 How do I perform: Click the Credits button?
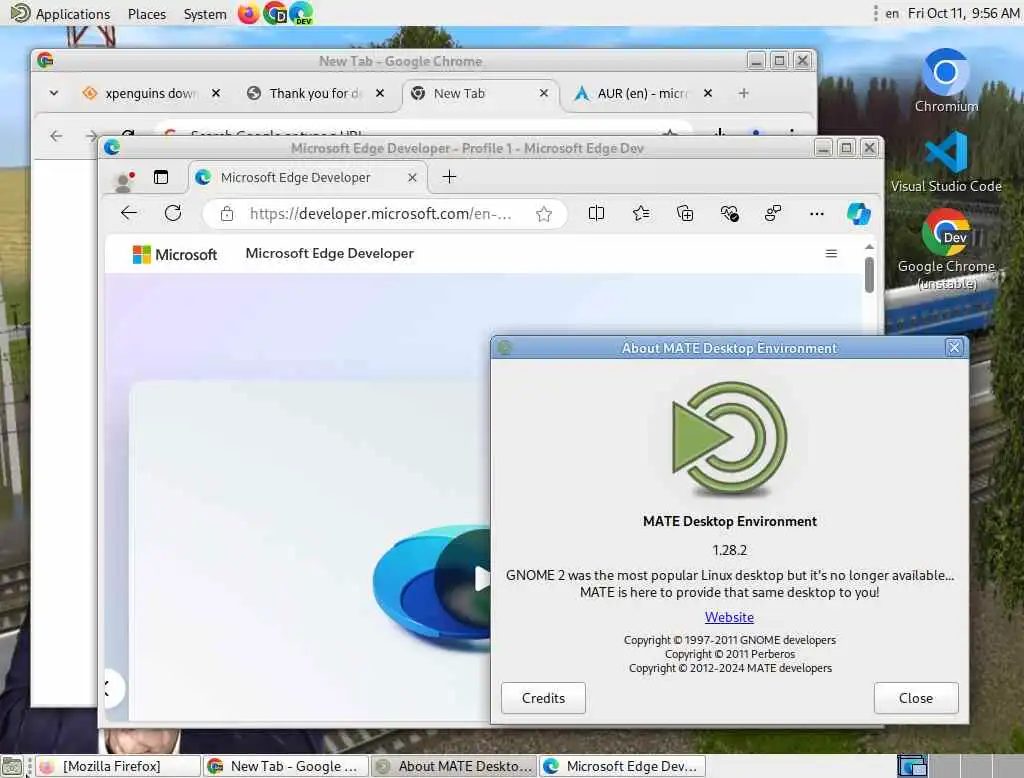click(543, 698)
